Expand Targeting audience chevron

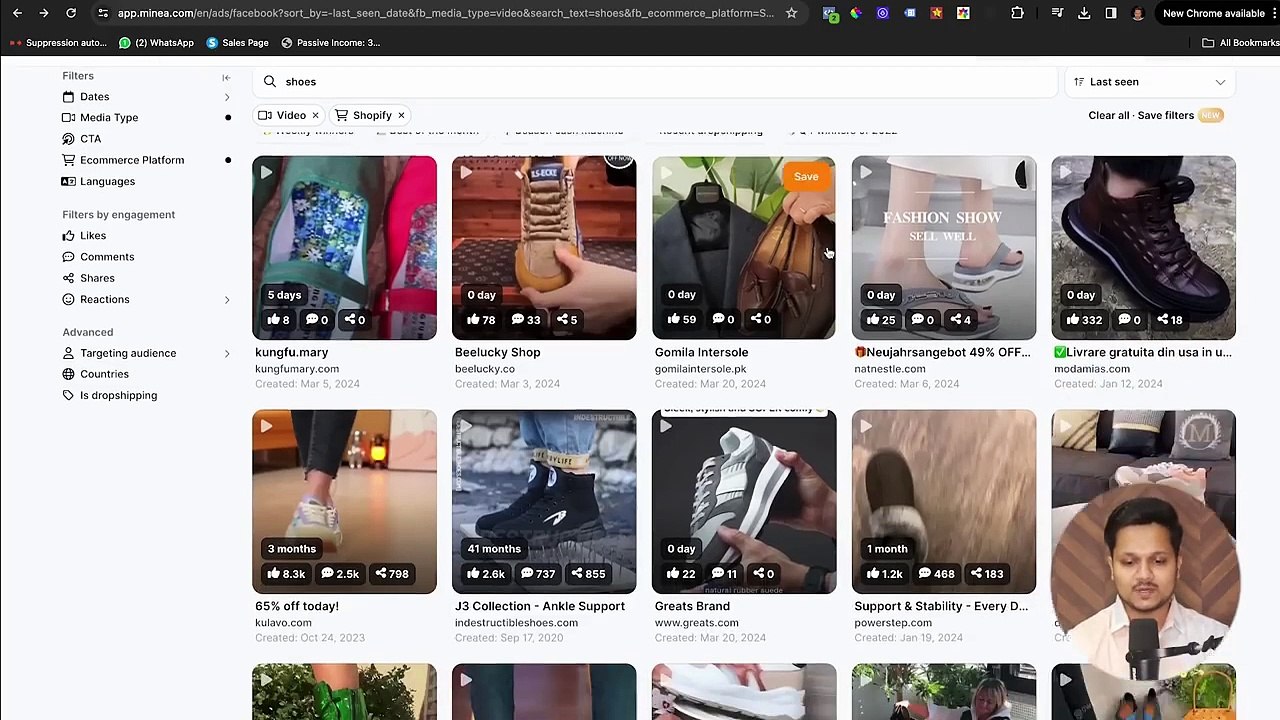click(x=227, y=353)
